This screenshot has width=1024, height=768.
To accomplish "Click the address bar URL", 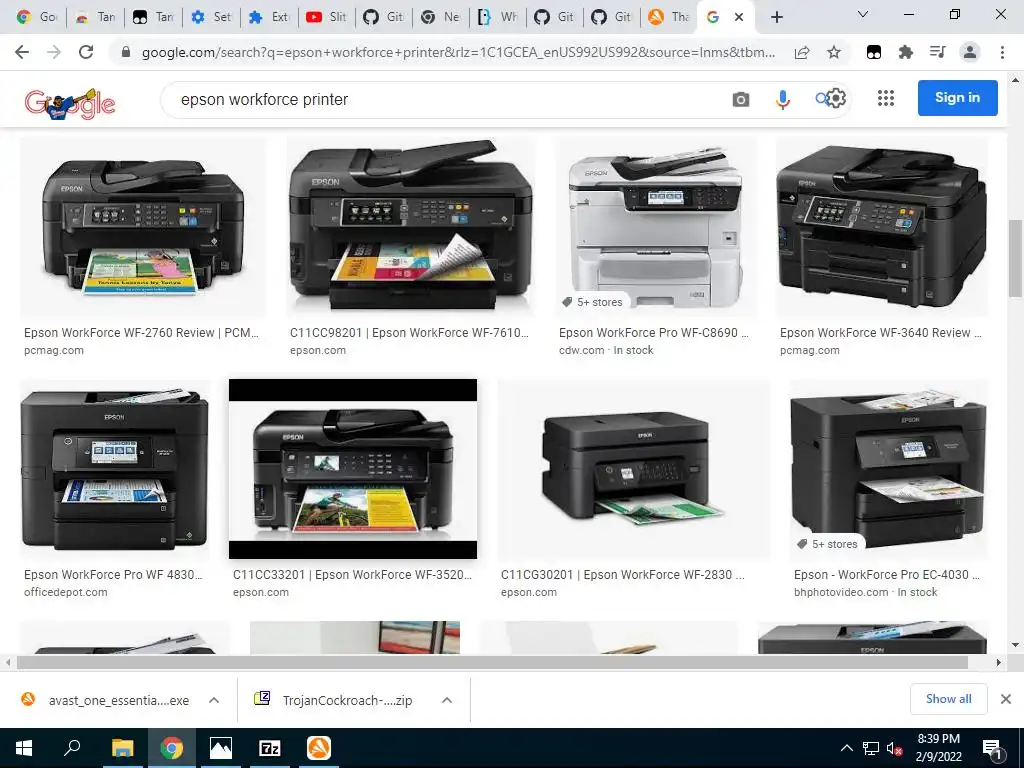I will 458,53.
